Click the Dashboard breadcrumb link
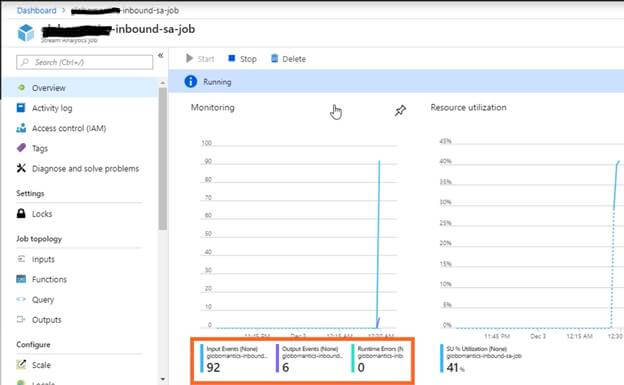This screenshot has height=385, width=624. point(36,10)
